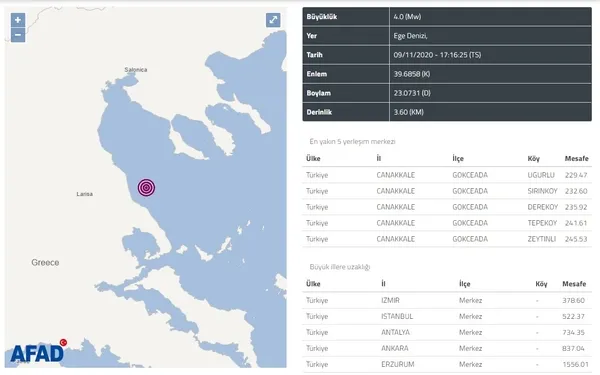Select the distance value 232.60
The image size is (600, 375).
[x=576, y=191]
